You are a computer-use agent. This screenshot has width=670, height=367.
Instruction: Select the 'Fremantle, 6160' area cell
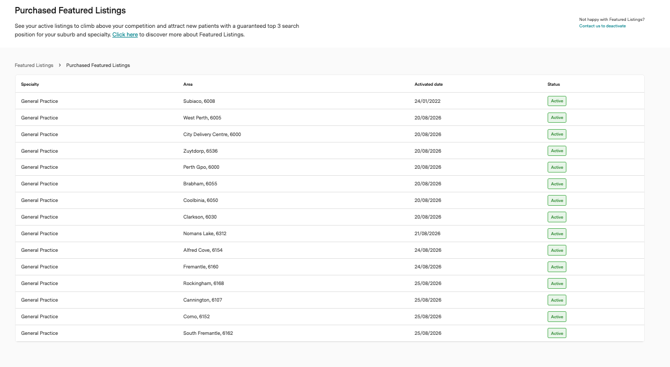(201, 267)
